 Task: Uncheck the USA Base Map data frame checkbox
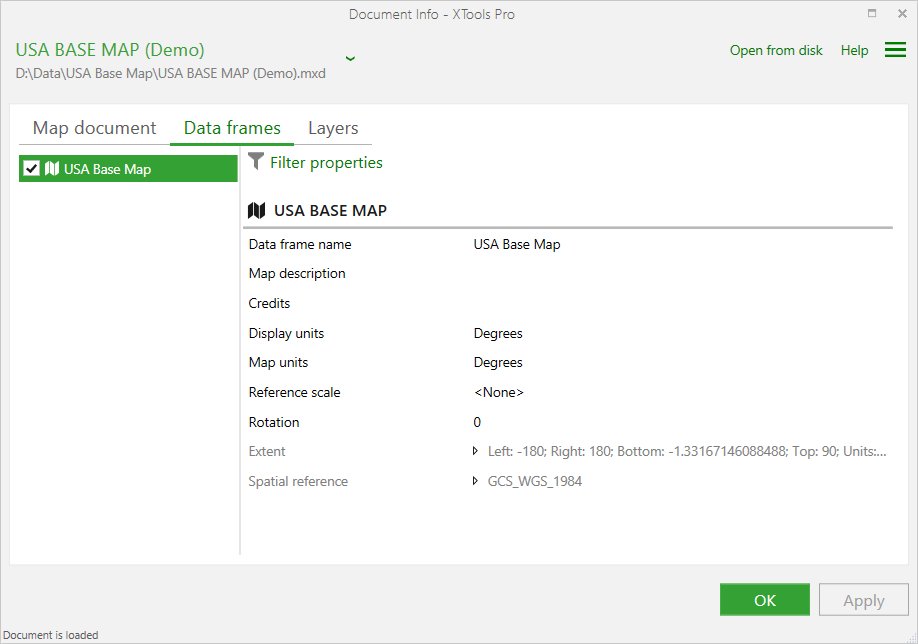[31, 169]
